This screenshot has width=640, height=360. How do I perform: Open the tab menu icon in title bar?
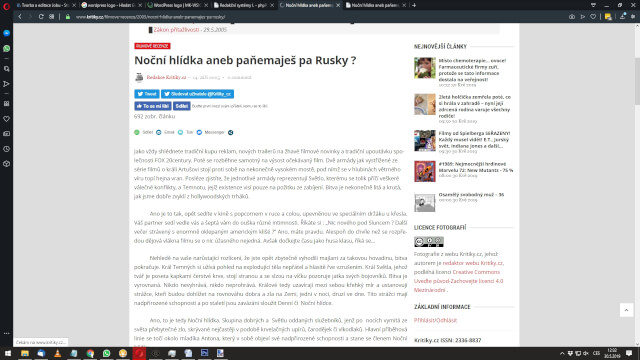[593, 5]
